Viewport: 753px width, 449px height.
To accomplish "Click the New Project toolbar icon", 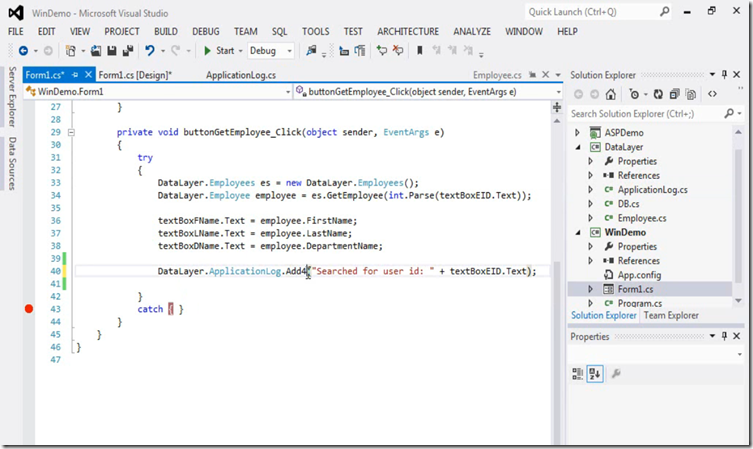I will [x=71, y=50].
